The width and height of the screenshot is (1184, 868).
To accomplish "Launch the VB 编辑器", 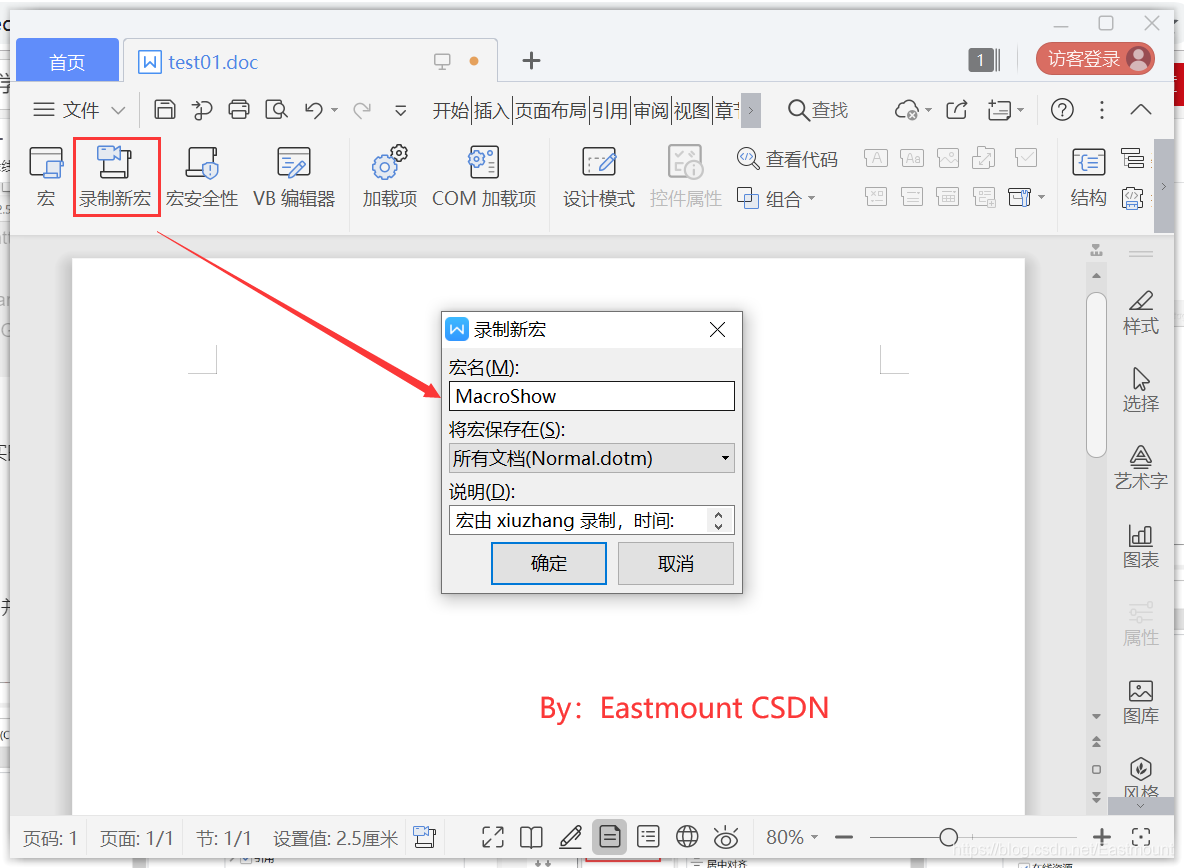I will tap(294, 177).
